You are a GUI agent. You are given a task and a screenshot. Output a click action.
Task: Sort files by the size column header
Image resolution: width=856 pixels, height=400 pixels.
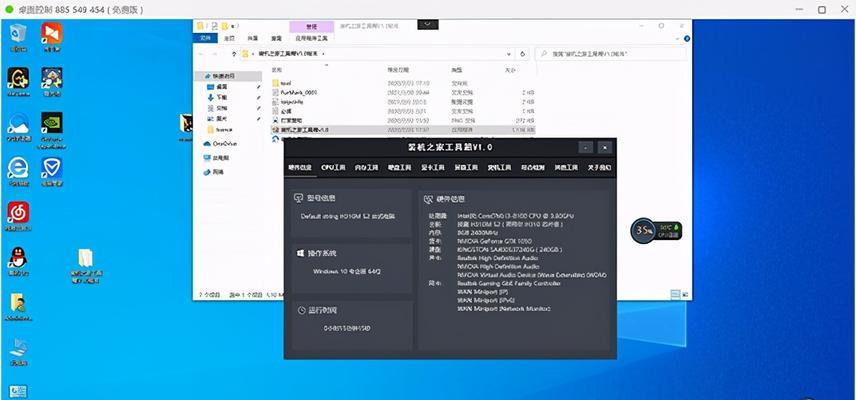(509, 70)
